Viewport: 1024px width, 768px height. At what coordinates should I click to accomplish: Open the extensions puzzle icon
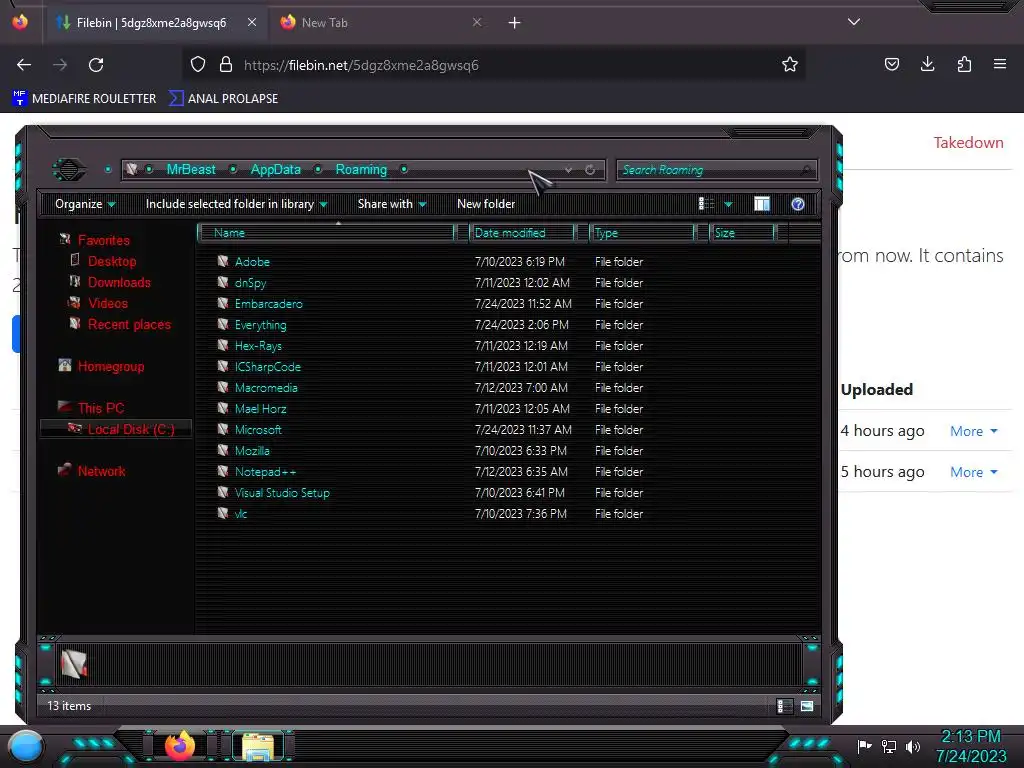coord(964,64)
